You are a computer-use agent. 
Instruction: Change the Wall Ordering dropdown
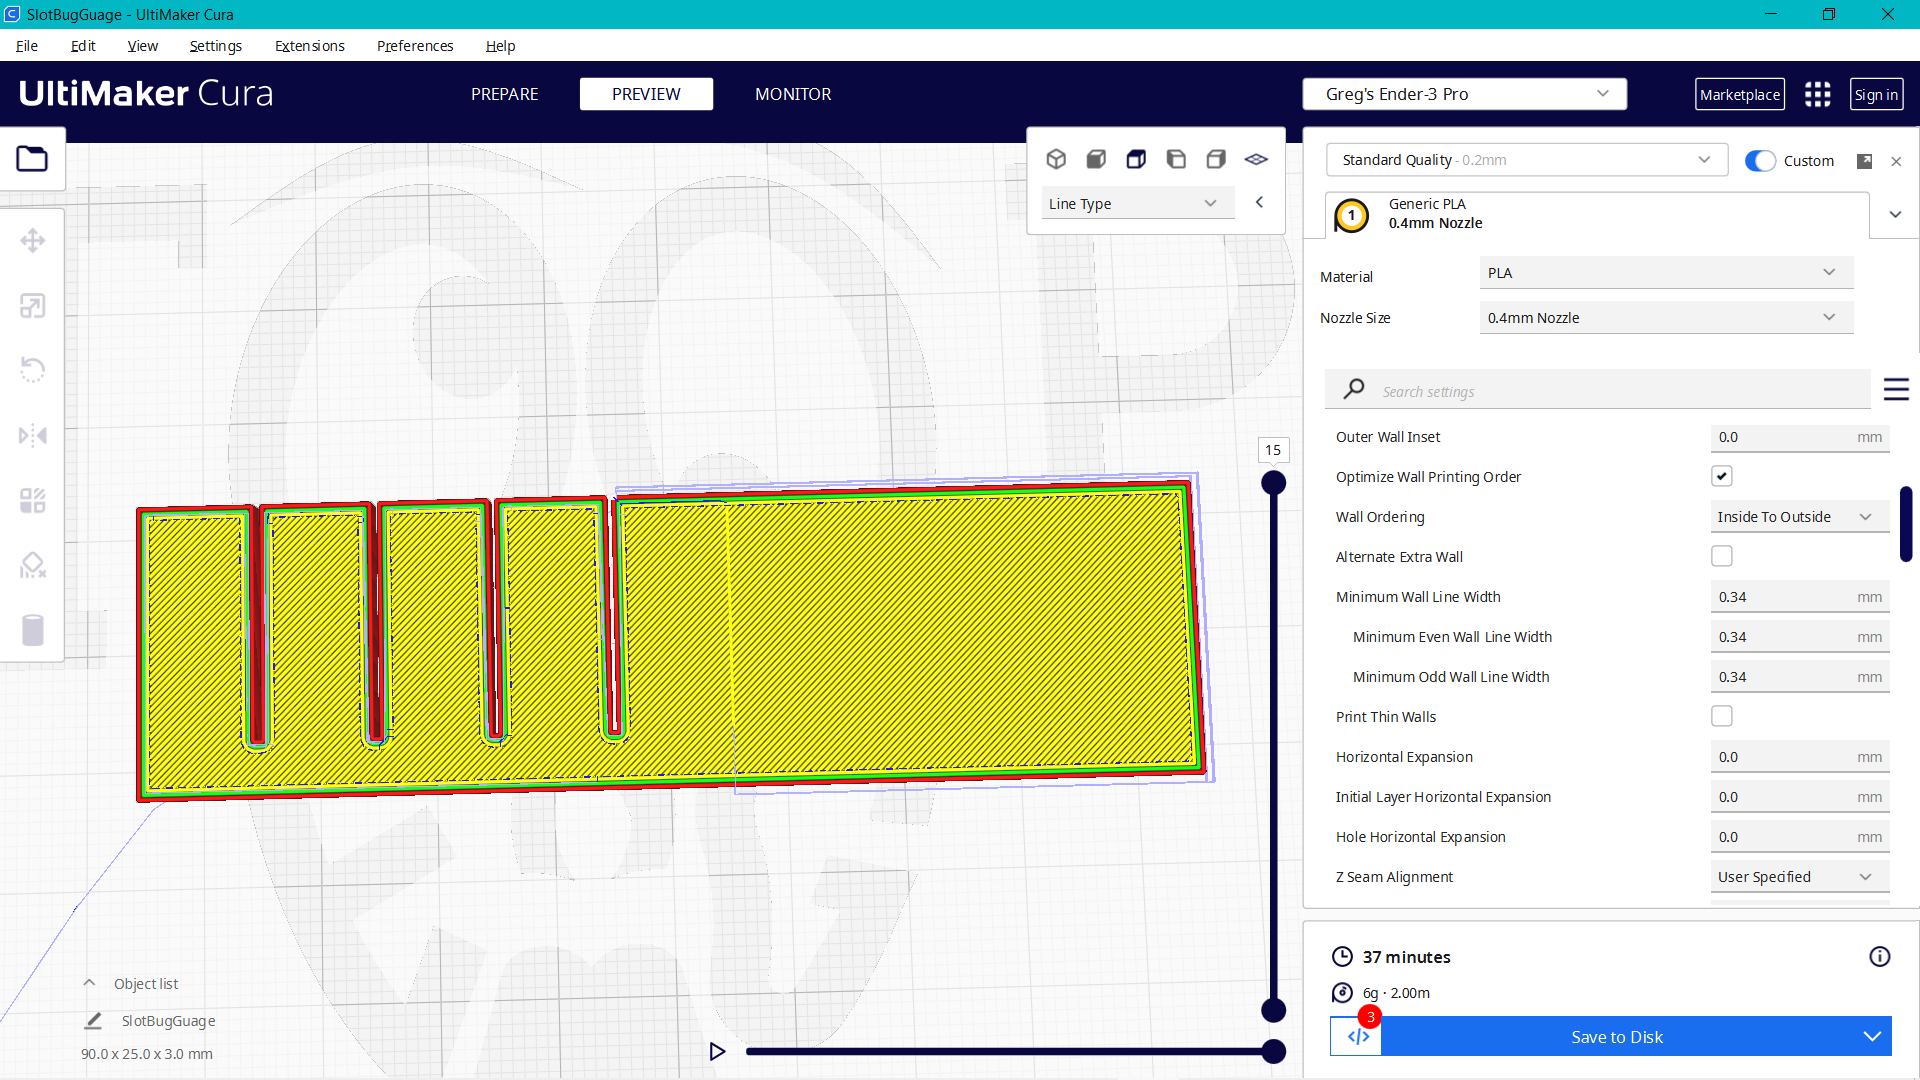point(1799,517)
